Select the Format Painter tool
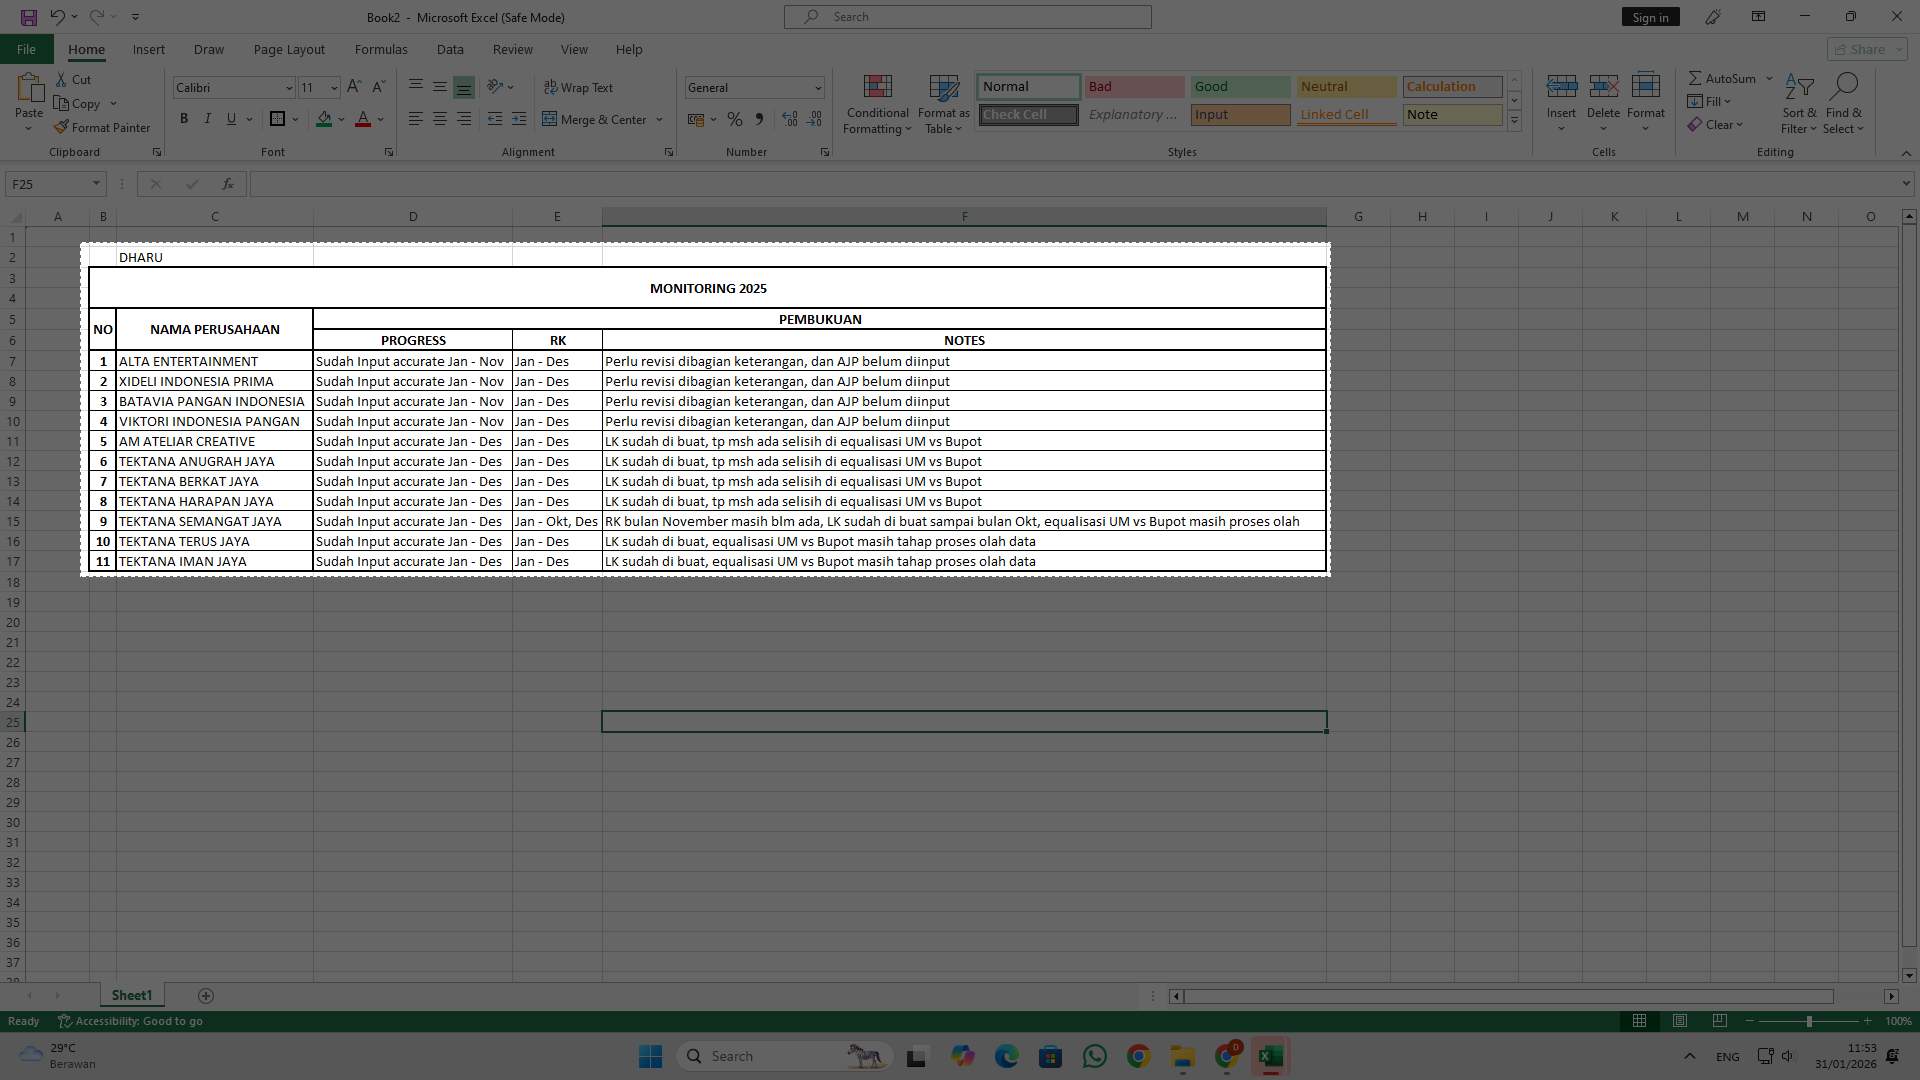The image size is (1920, 1080). point(103,127)
